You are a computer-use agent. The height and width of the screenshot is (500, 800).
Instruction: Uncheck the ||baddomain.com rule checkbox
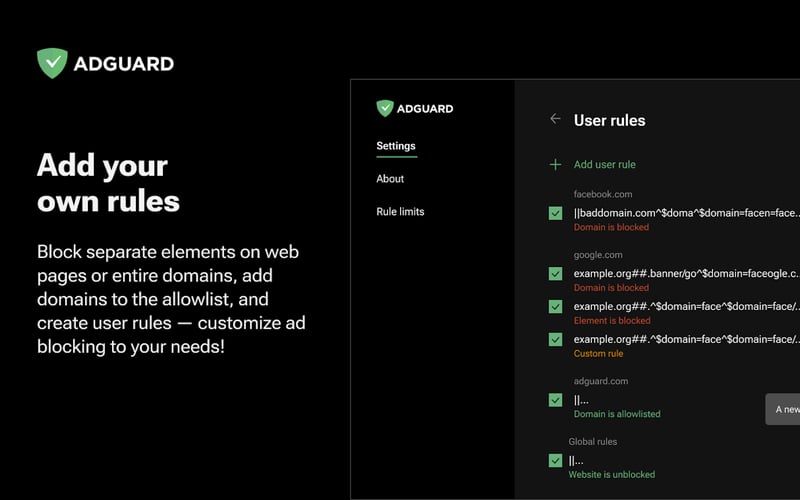click(x=555, y=213)
